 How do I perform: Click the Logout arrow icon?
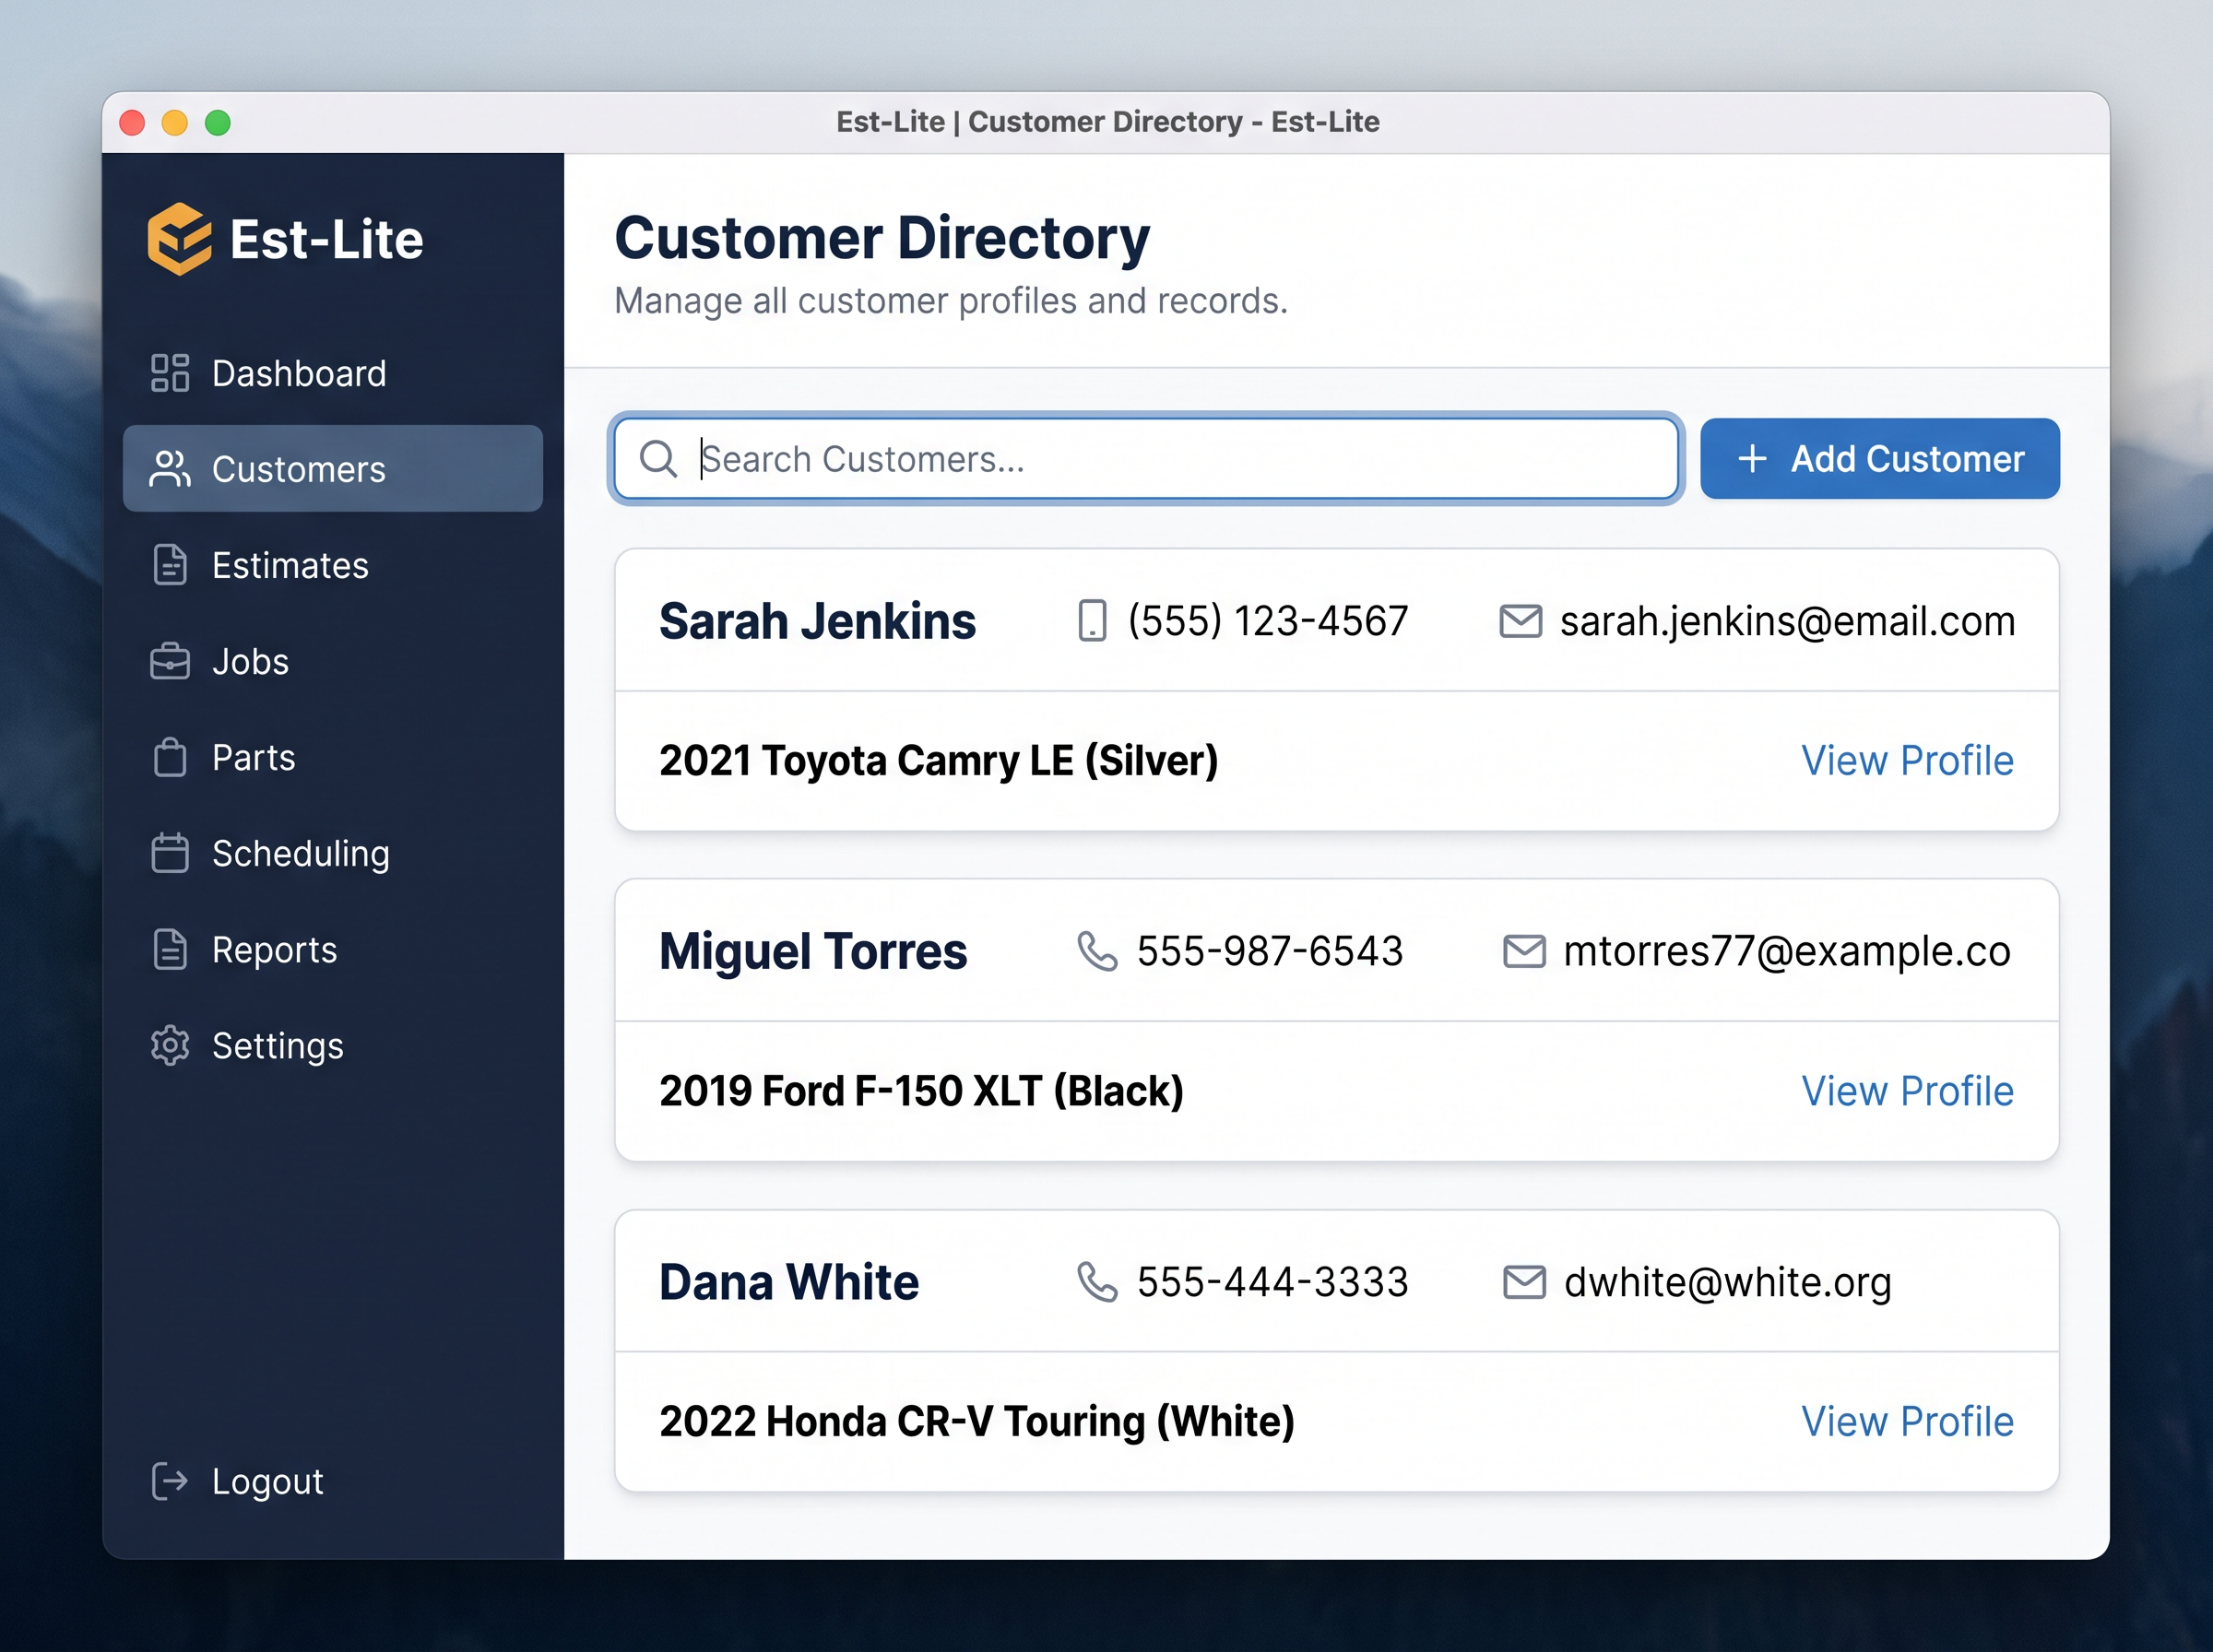(x=170, y=1481)
